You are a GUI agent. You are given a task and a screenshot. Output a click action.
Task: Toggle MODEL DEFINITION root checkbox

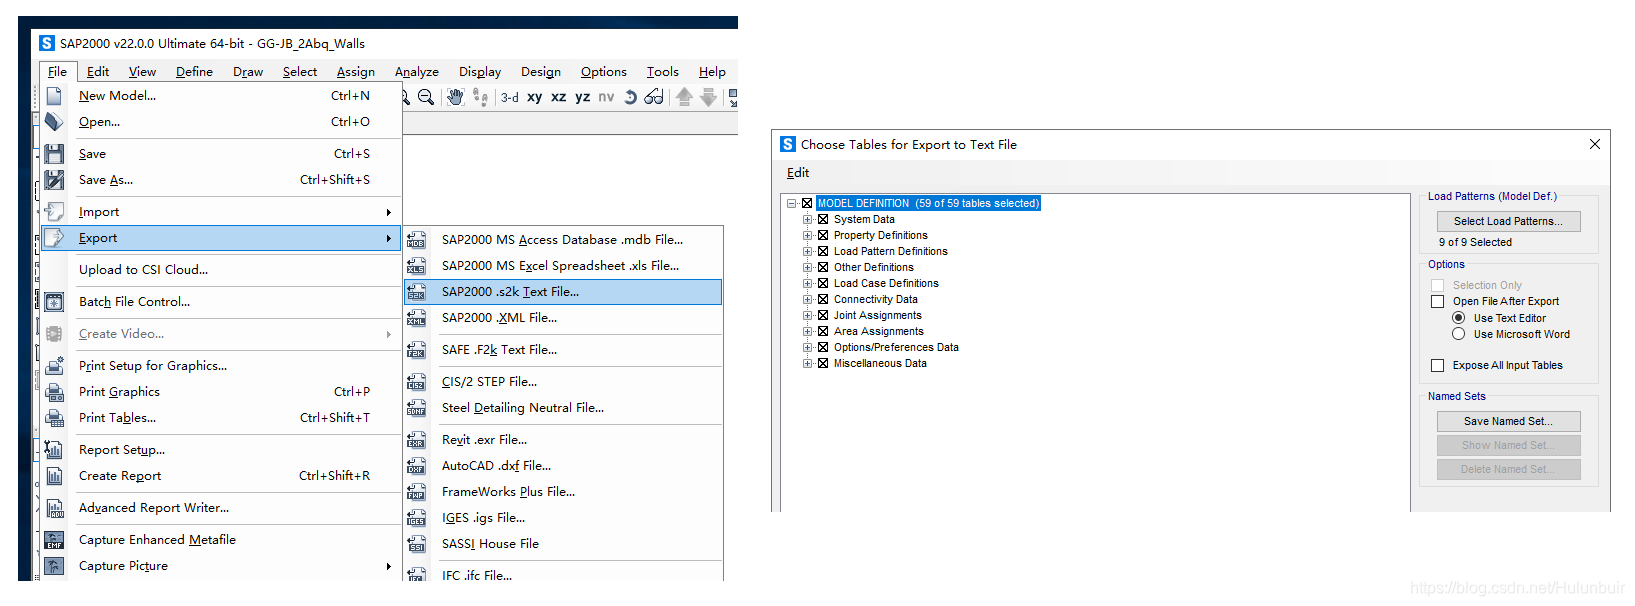point(807,203)
